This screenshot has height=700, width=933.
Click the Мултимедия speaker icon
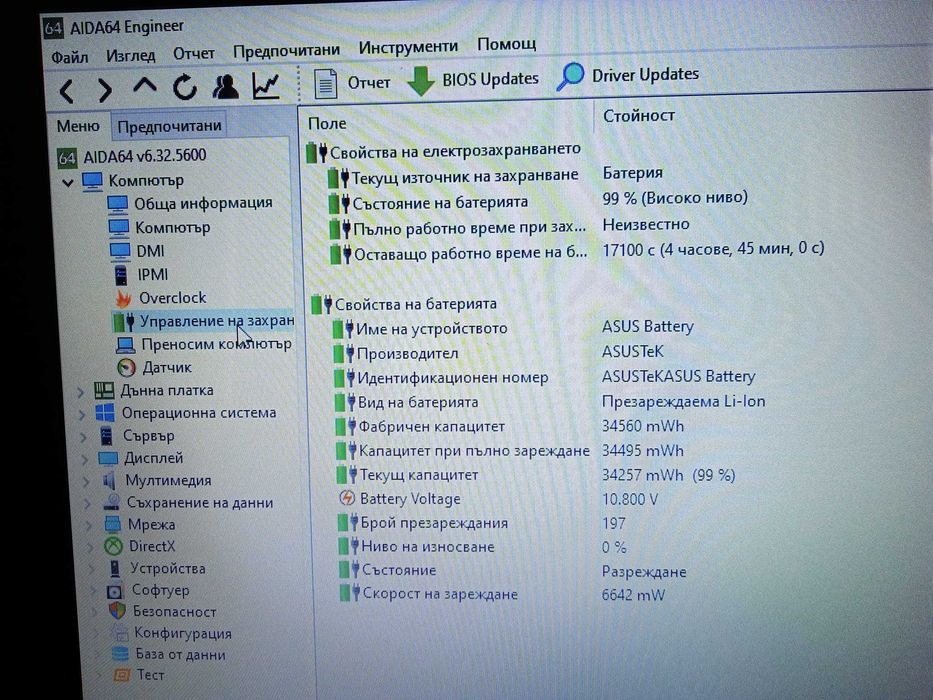coord(109,480)
